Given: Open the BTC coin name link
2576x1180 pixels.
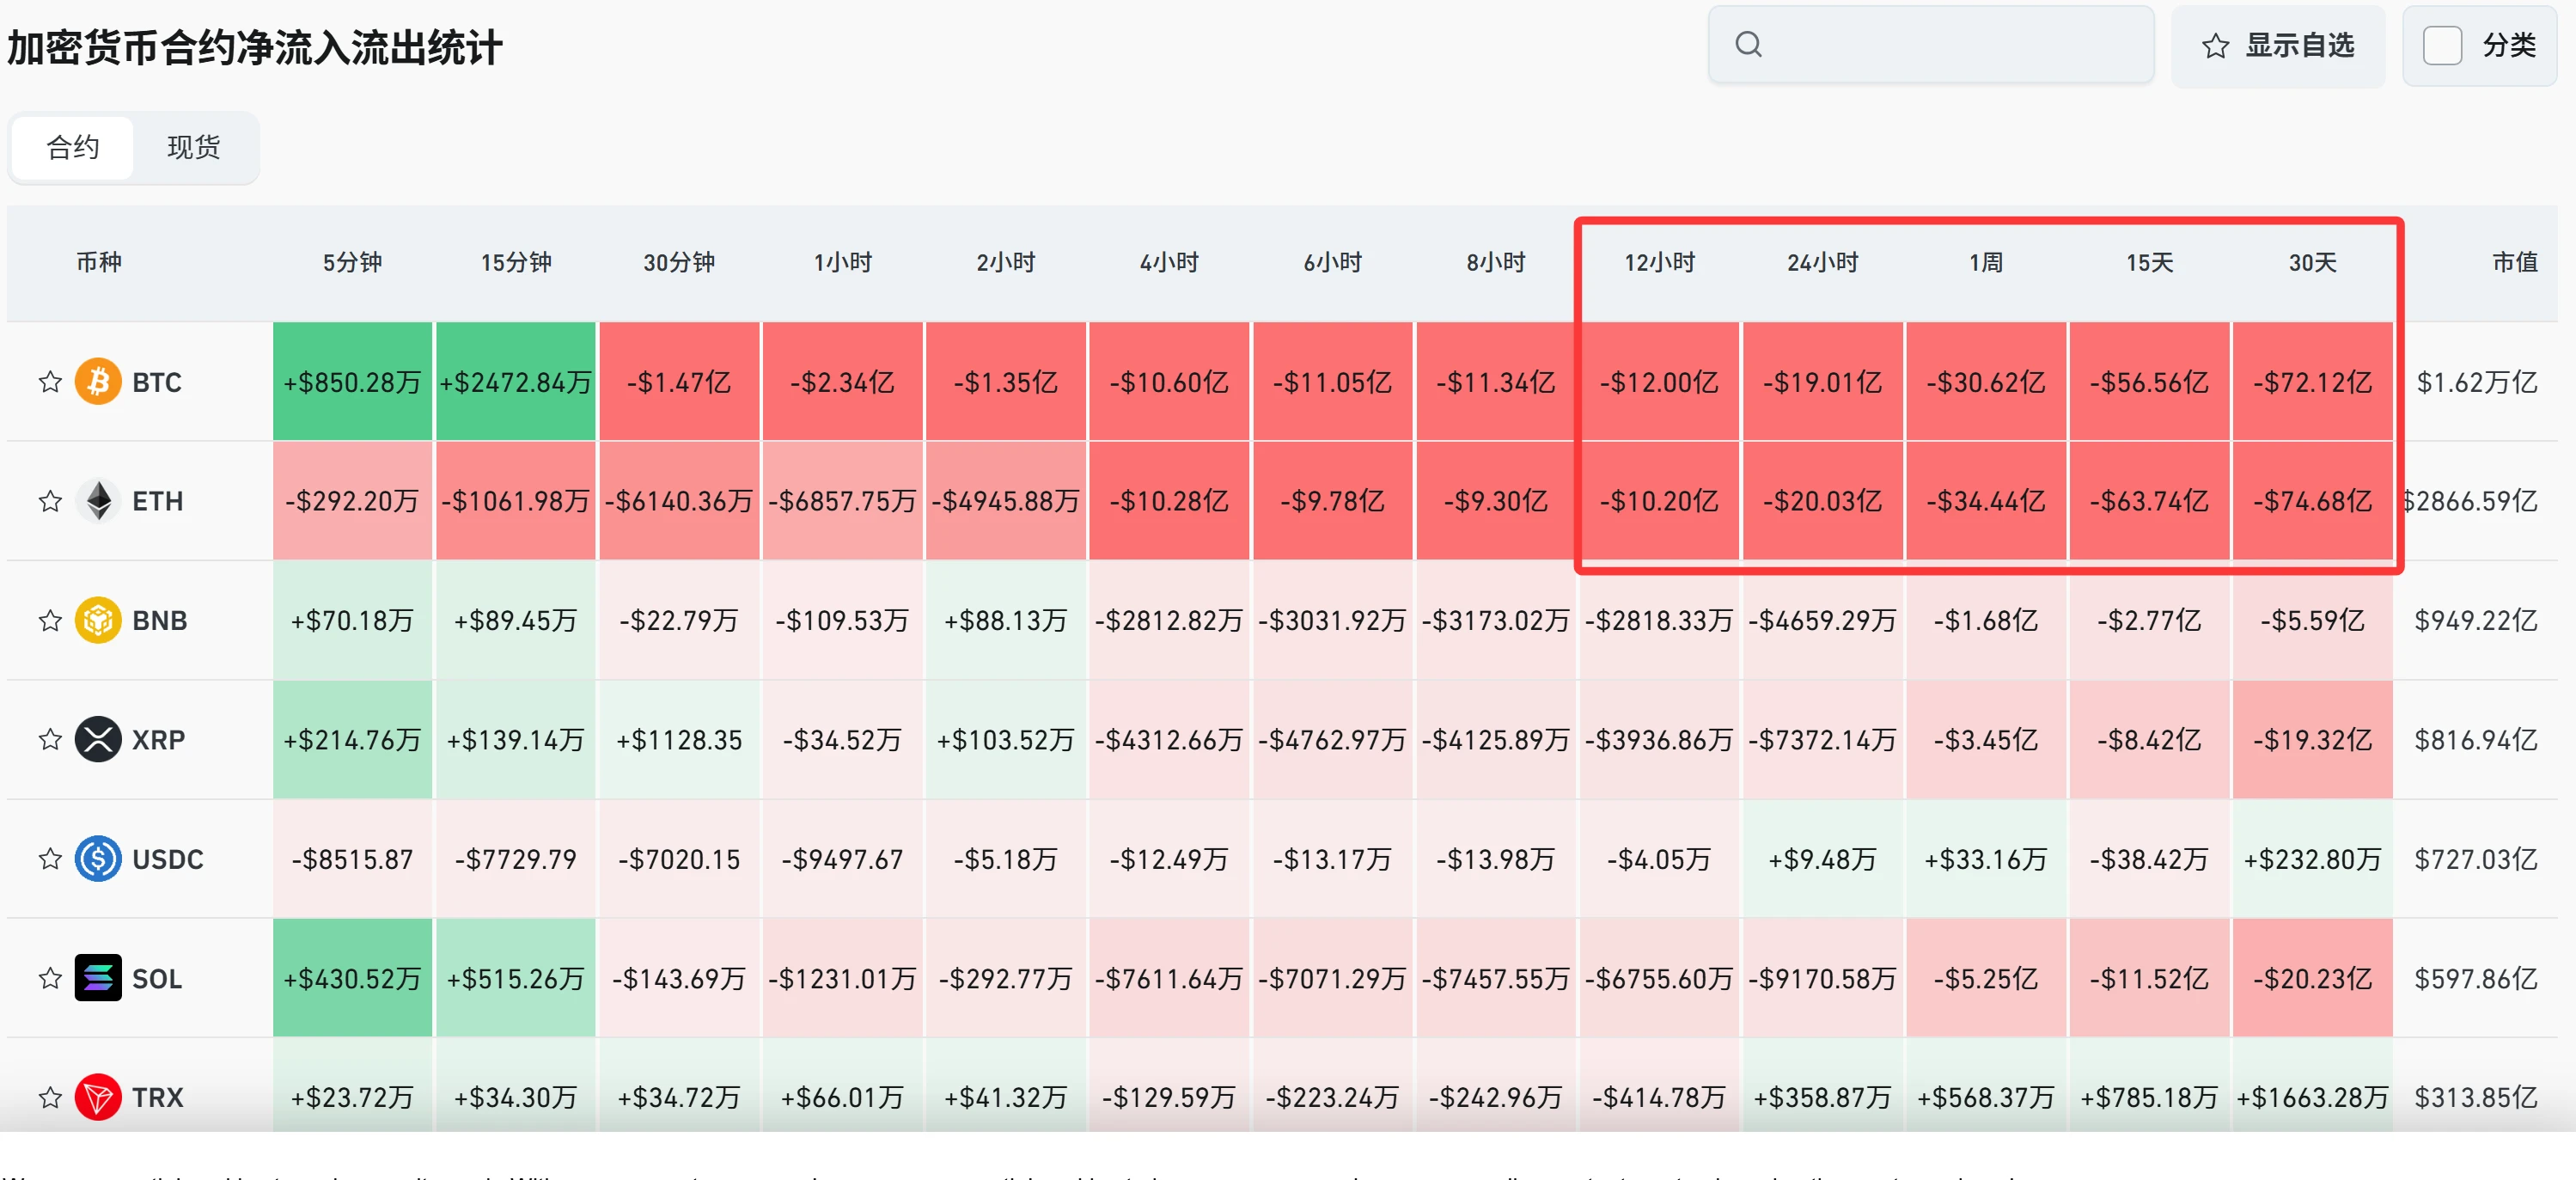Looking at the screenshot, I should 157,382.
